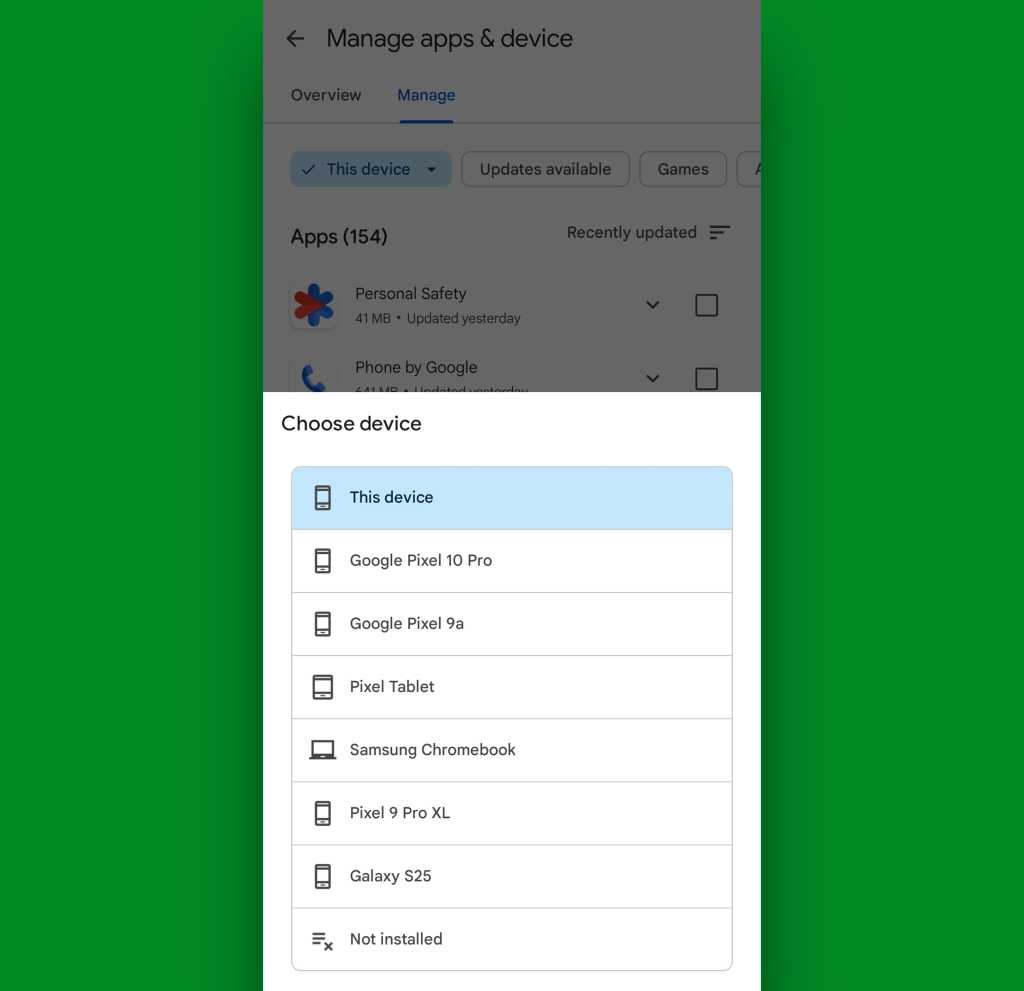Click the phone icon for Pixel 9 Pro XL
This screenshot has width=1024, height=991.
click(x=323, y=813)
